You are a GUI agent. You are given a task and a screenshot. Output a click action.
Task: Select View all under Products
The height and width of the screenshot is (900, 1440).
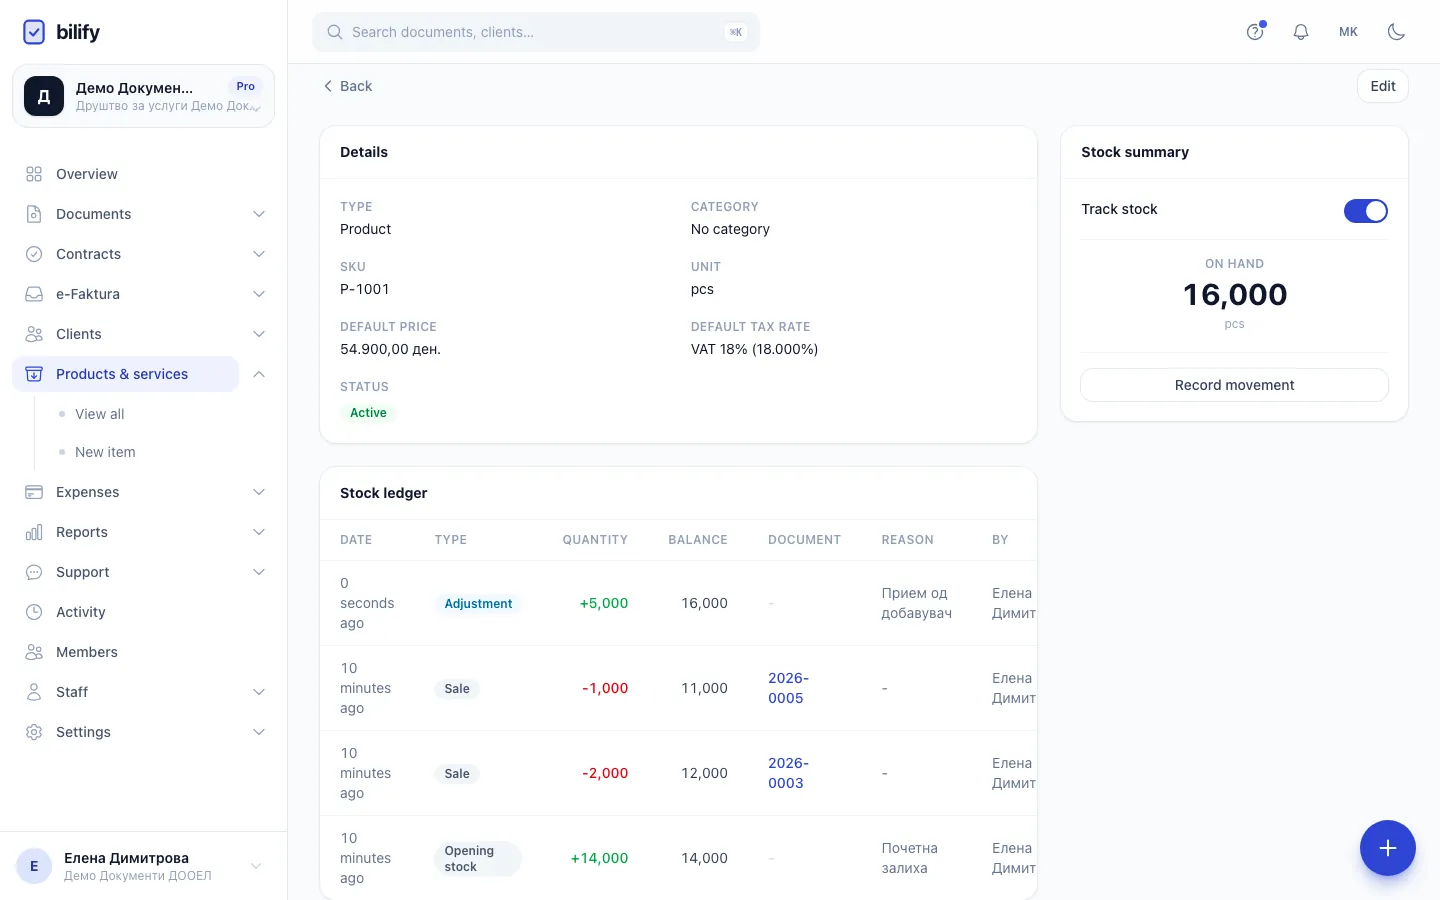(x=100, y=414)
